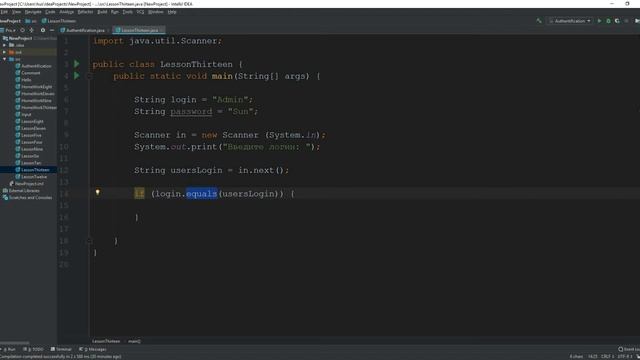Screen dimensions: 640x360
Task: Select LessonFour in project tree
Action: pos(29,142)
